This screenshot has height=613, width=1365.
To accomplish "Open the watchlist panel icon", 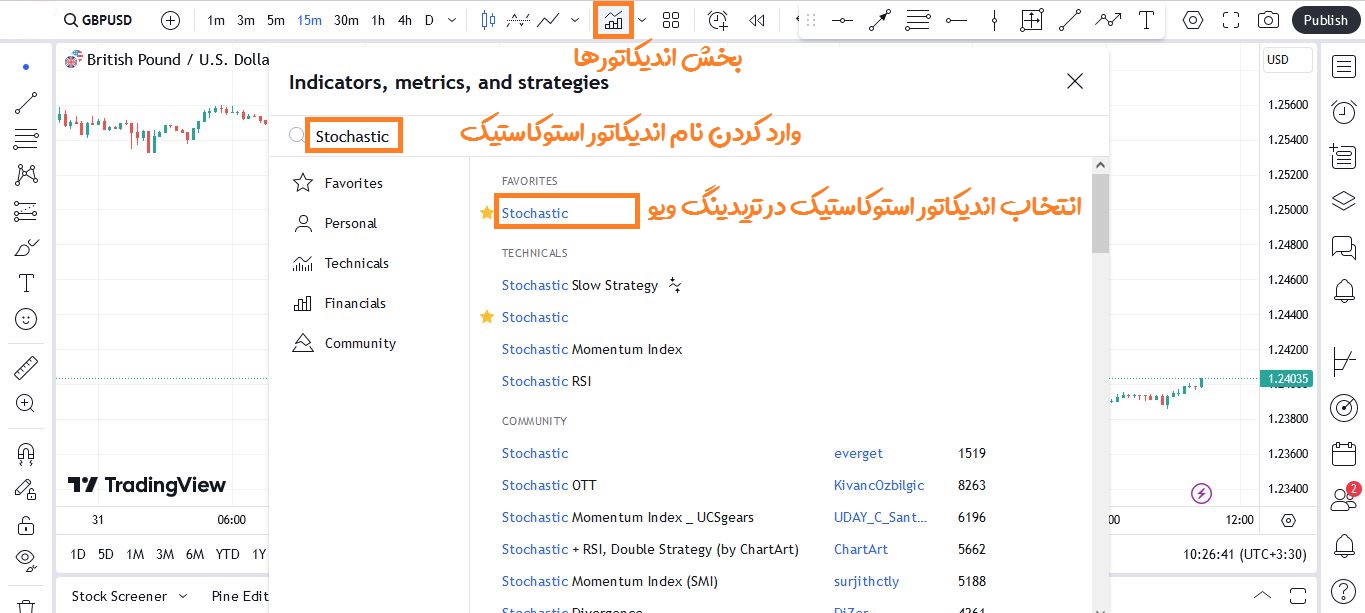I will [x=1343, y=67].
